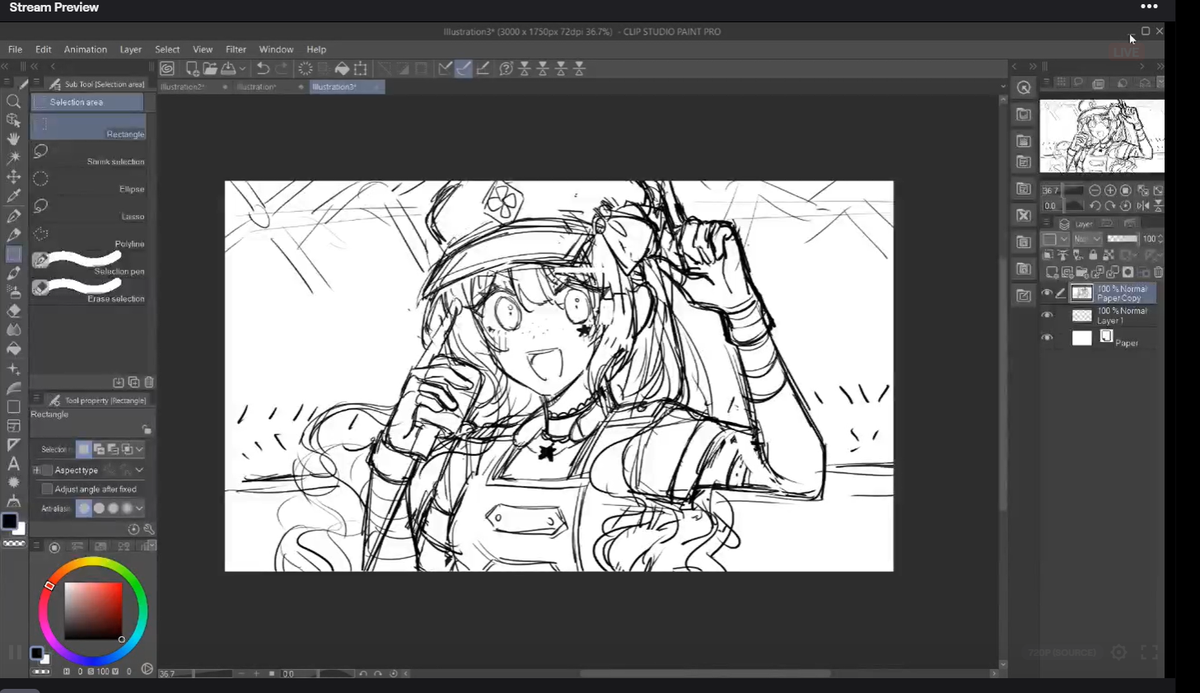This screenshot has width=1200, height=693.
Task: Choose the Shrink selection sub tool
Action: pyautogui.click(x=90, y=153)
